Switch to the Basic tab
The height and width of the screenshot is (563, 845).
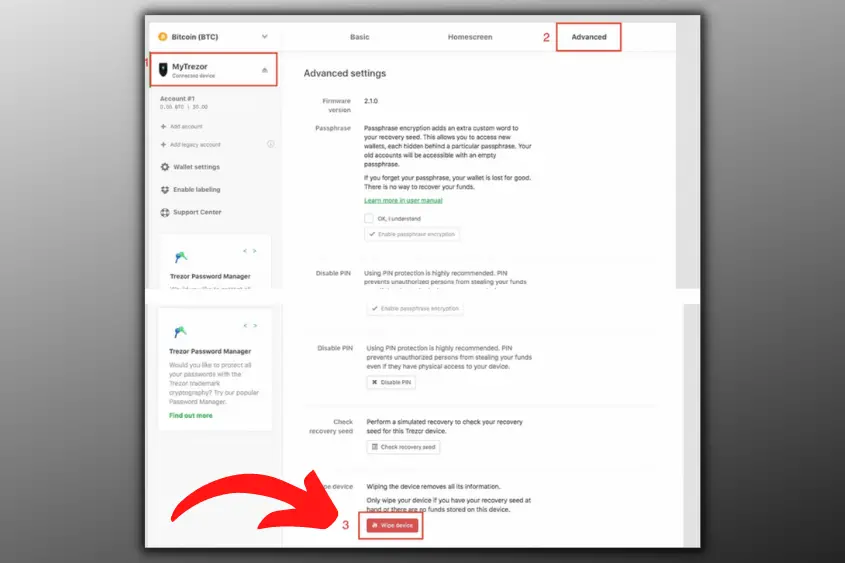359,37
